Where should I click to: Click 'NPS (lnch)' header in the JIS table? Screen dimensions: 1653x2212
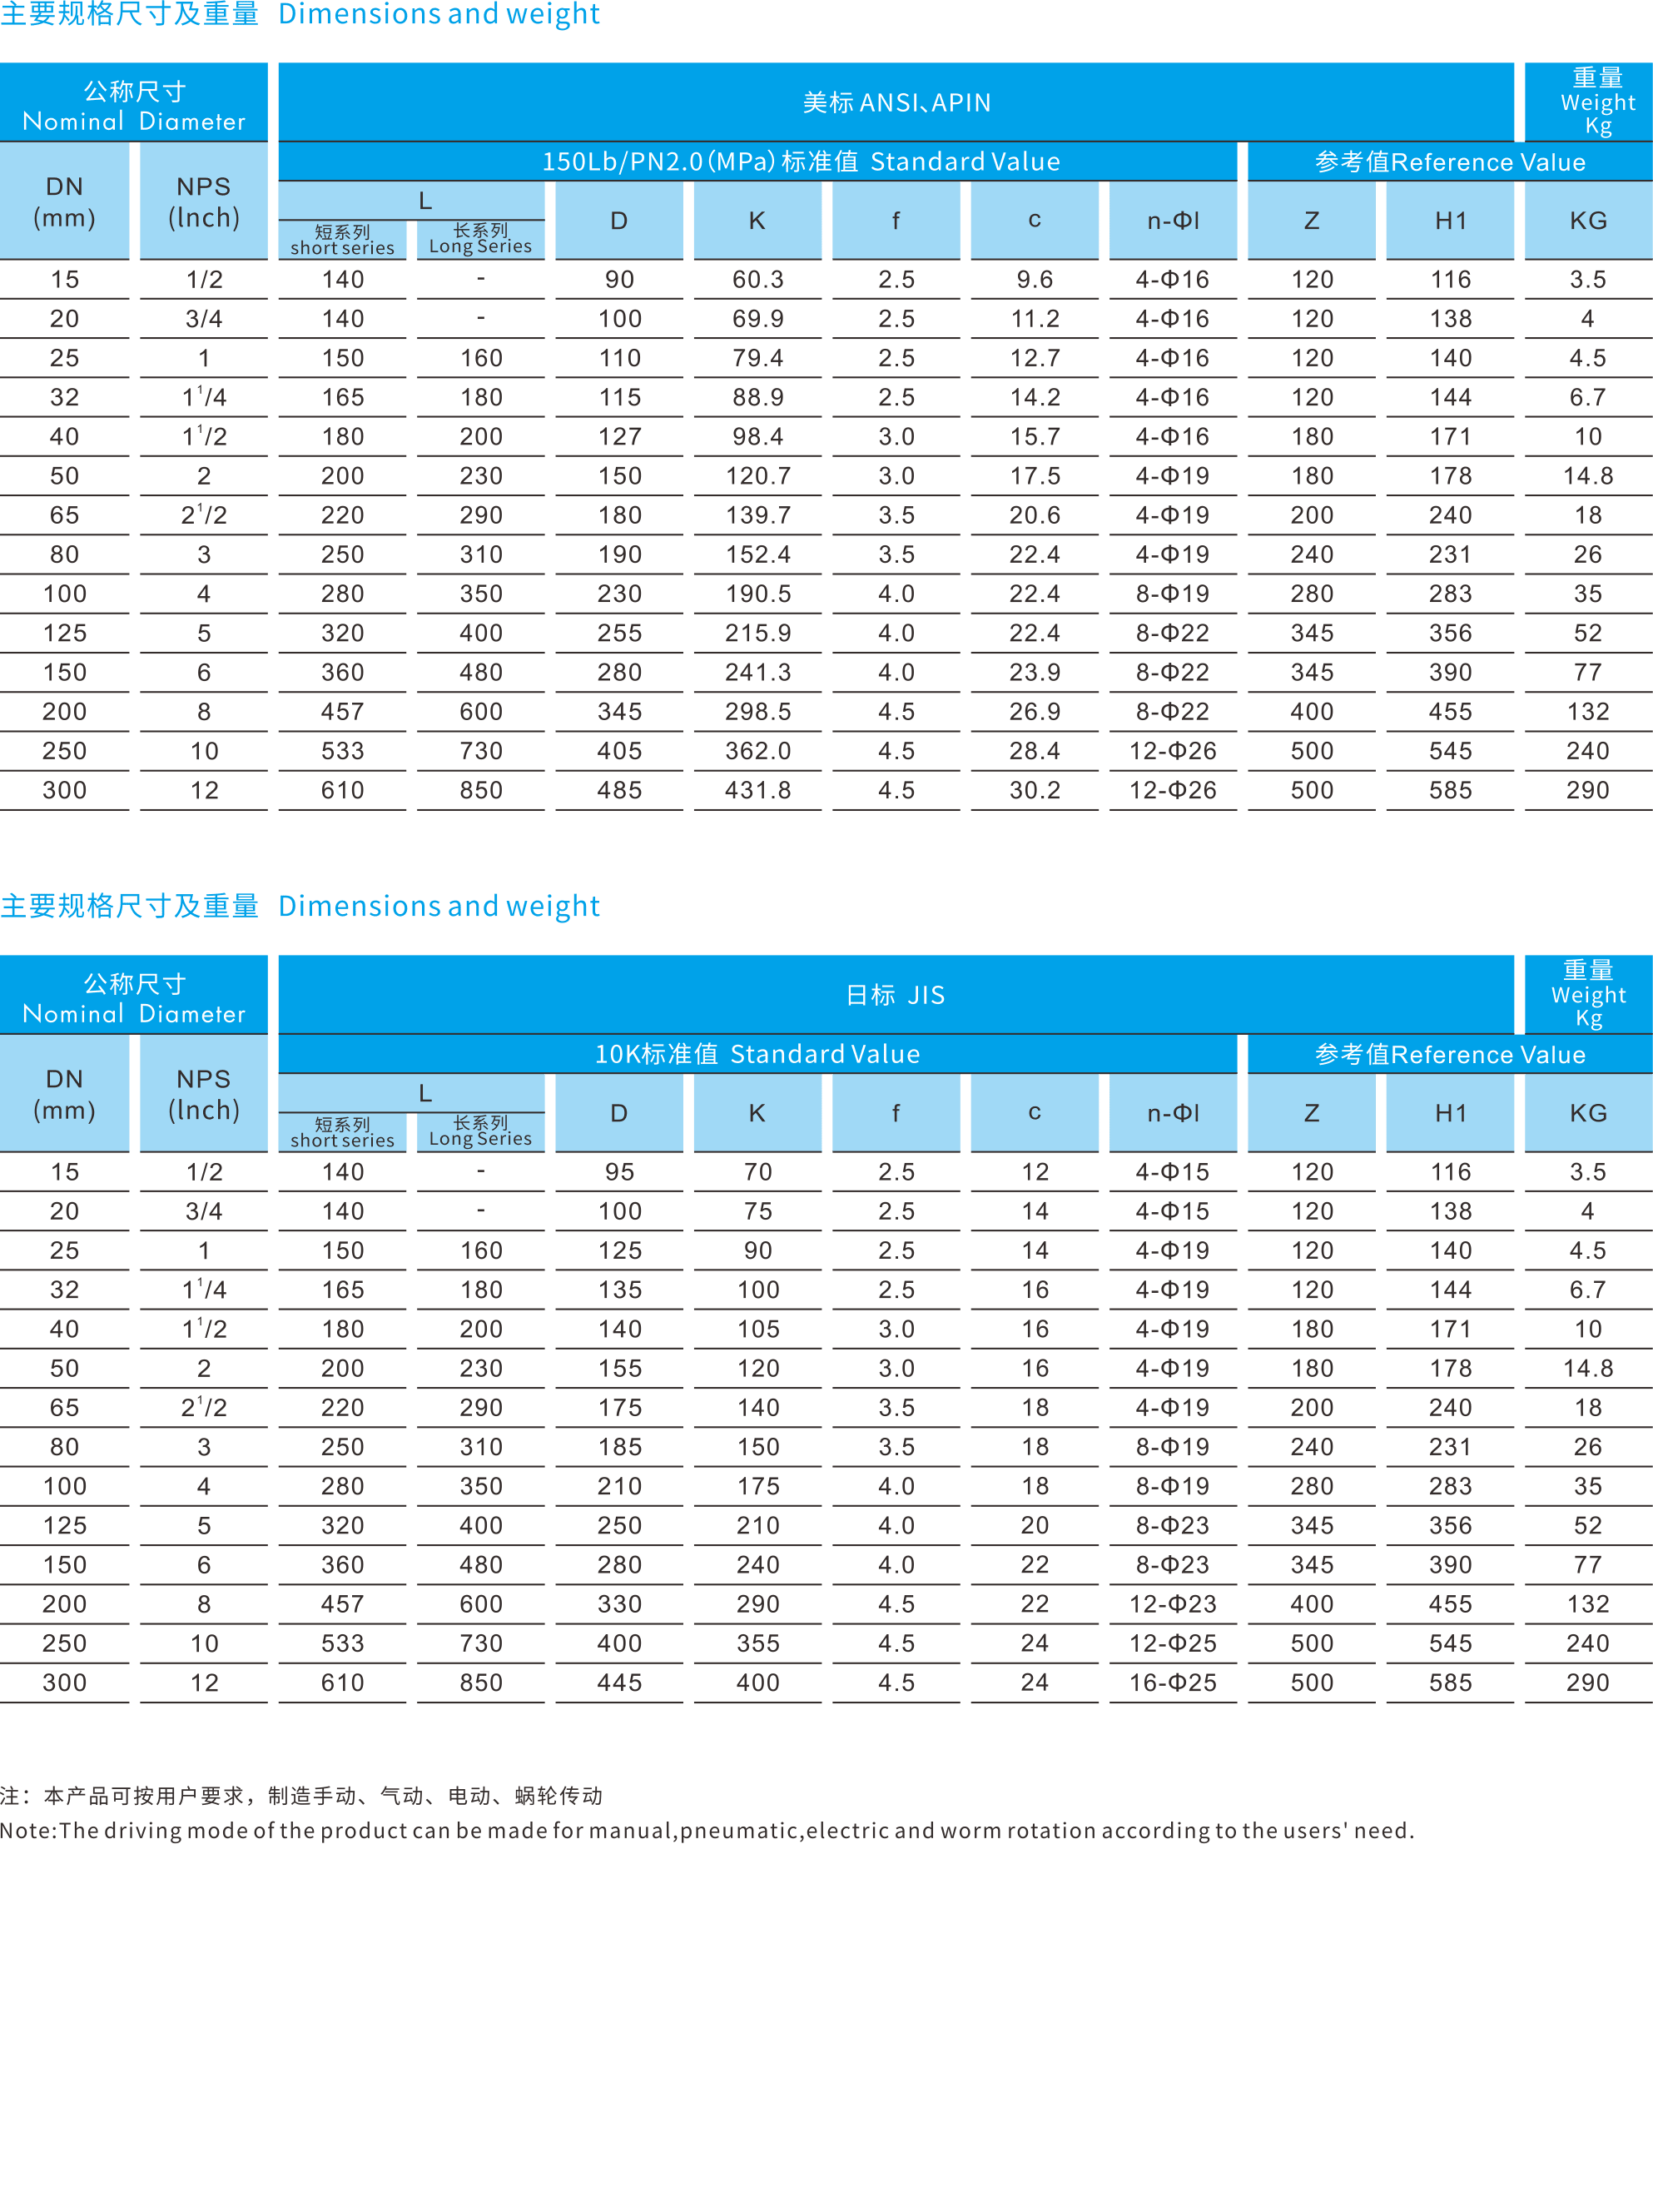point(204,1094)
